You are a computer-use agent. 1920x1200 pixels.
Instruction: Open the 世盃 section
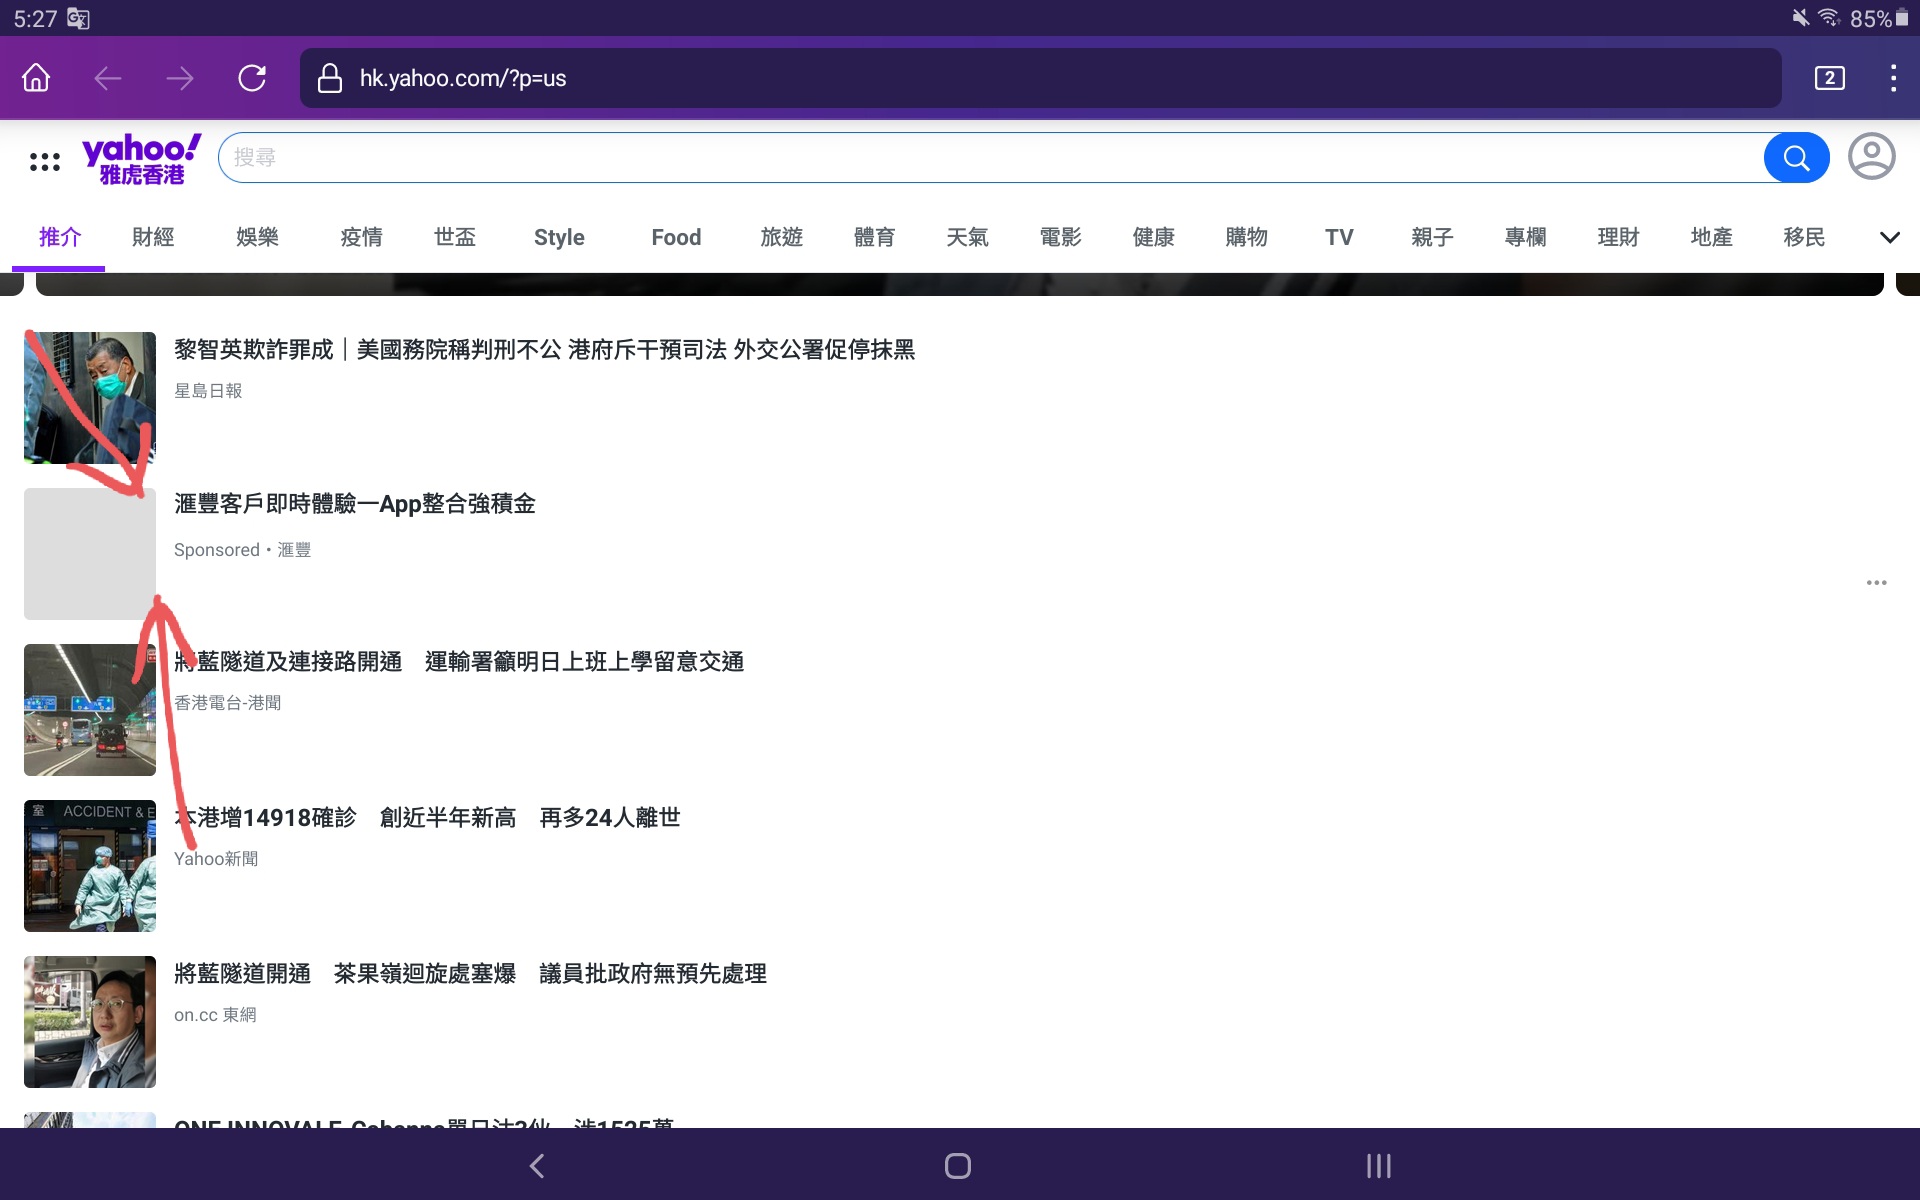click(x=455, y=237)
